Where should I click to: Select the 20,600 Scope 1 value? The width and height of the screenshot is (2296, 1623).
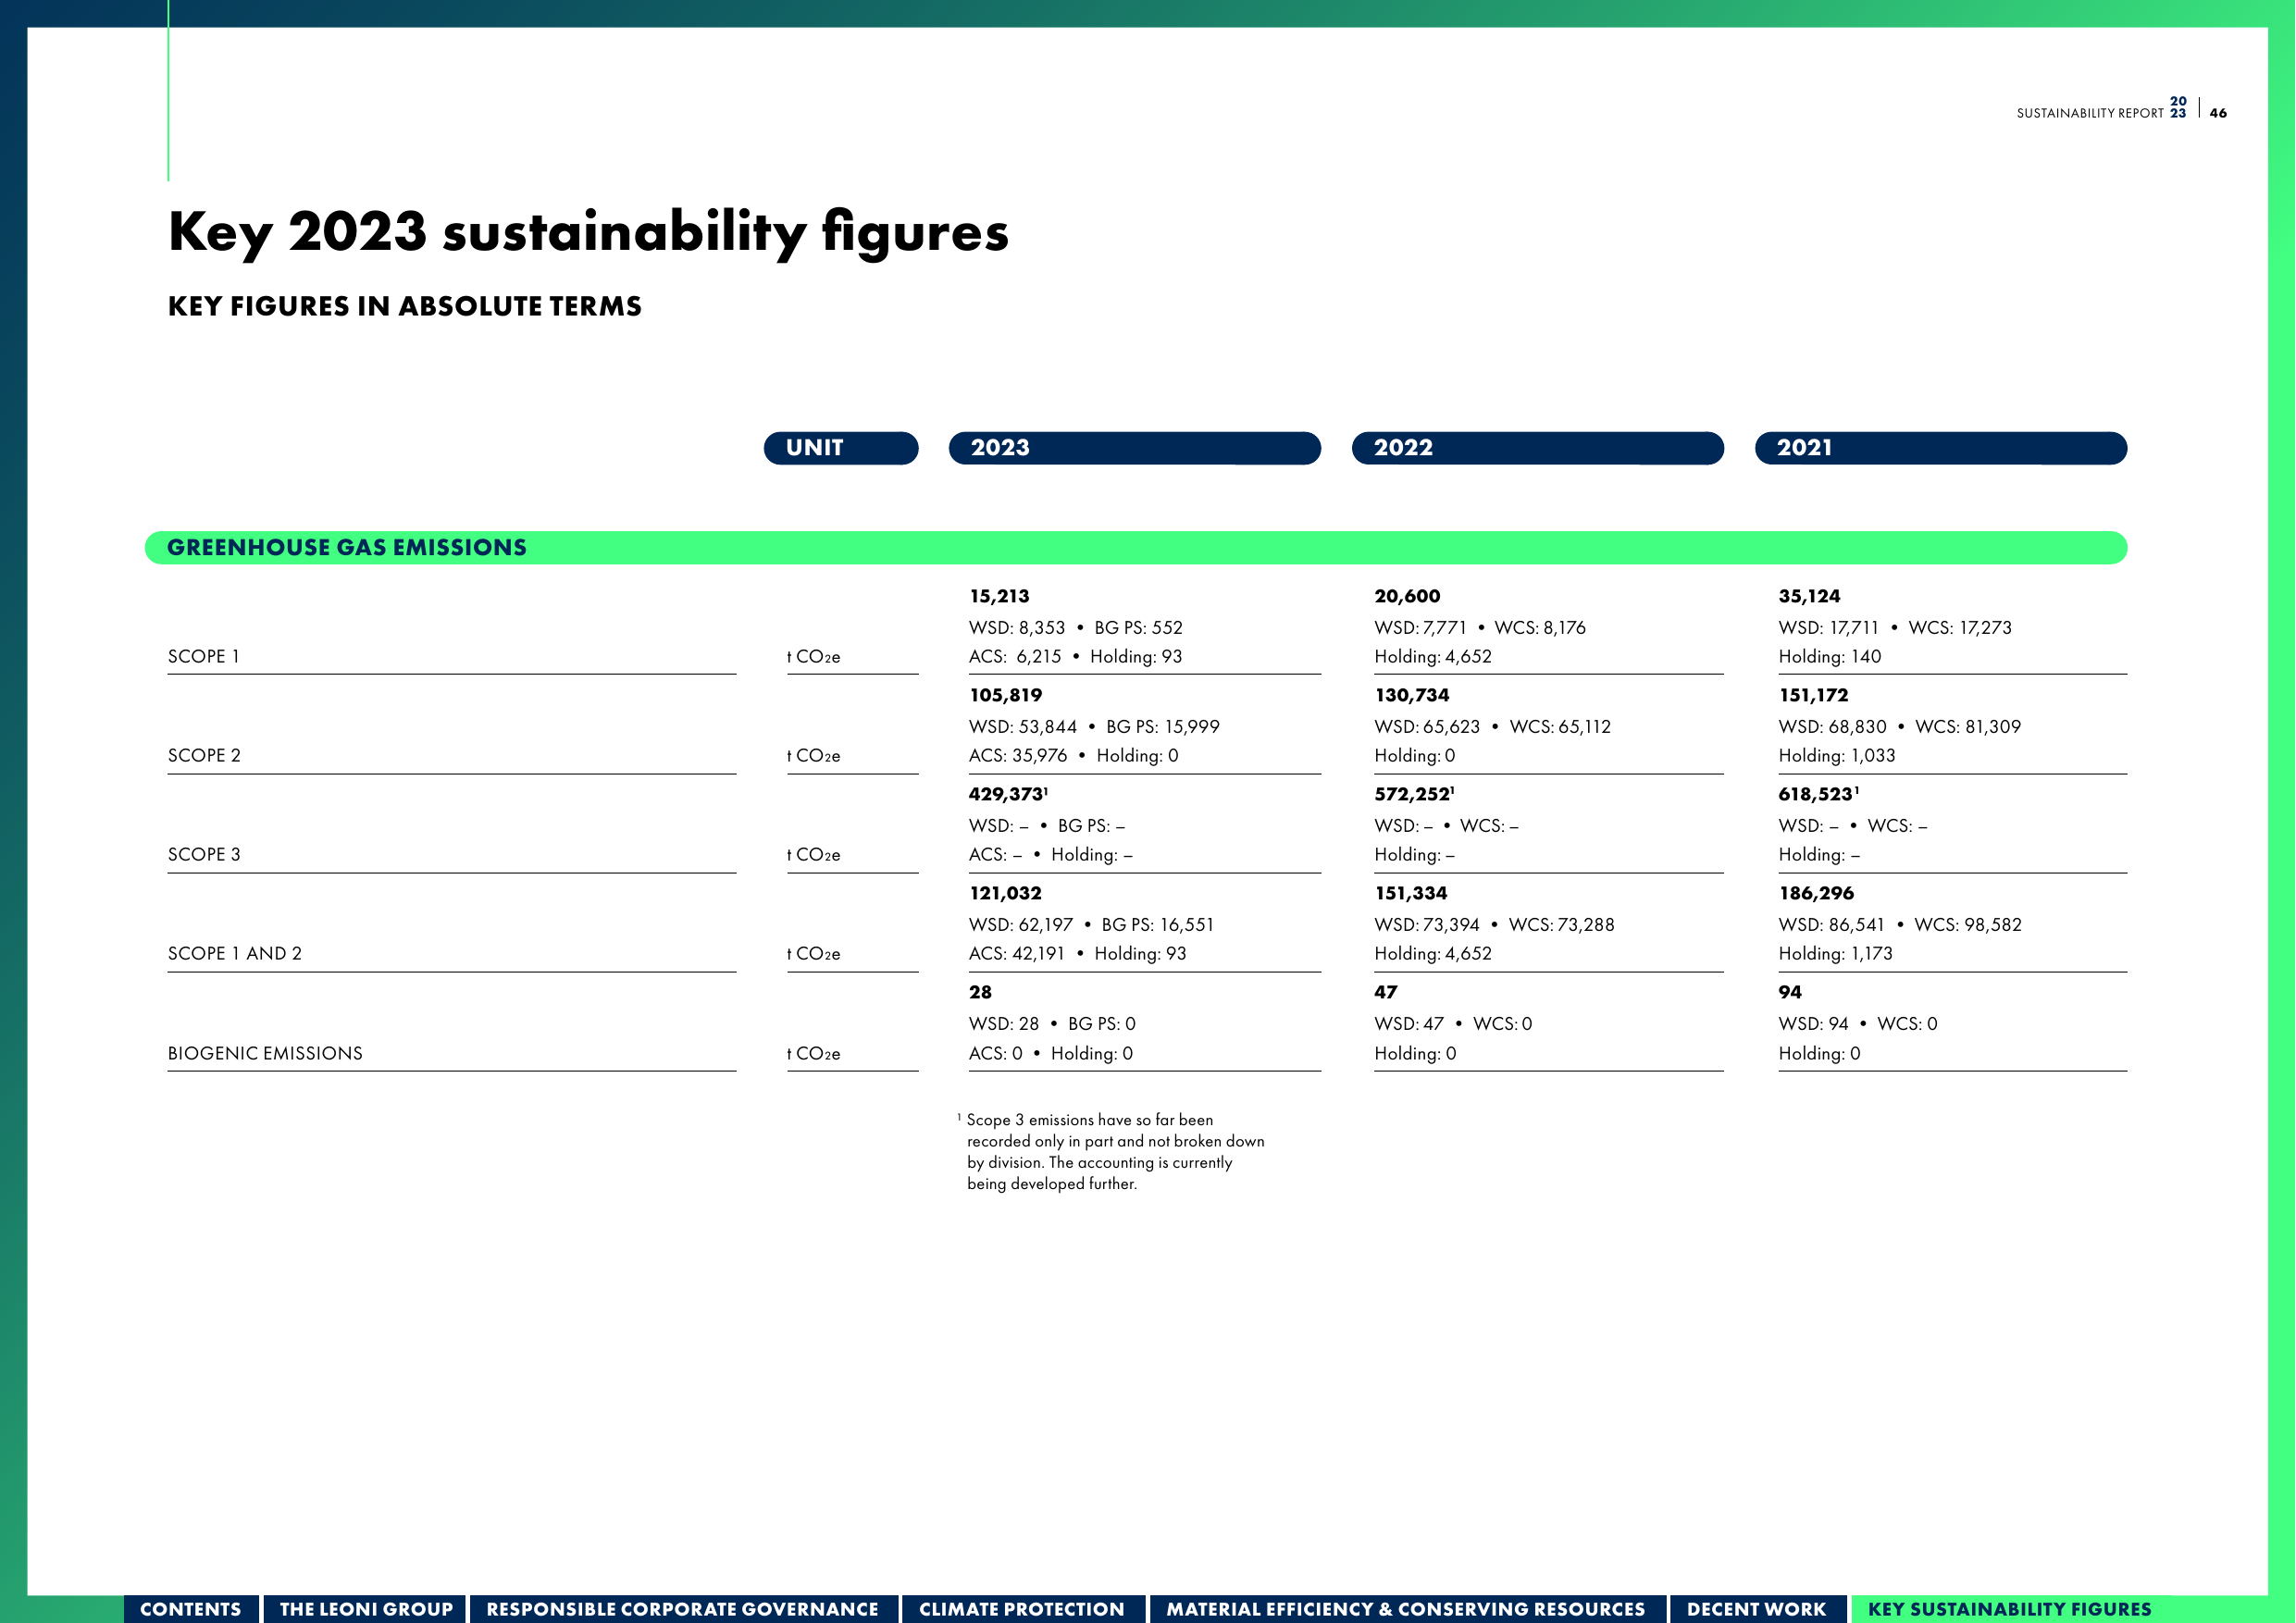[x=1408, y=596]
